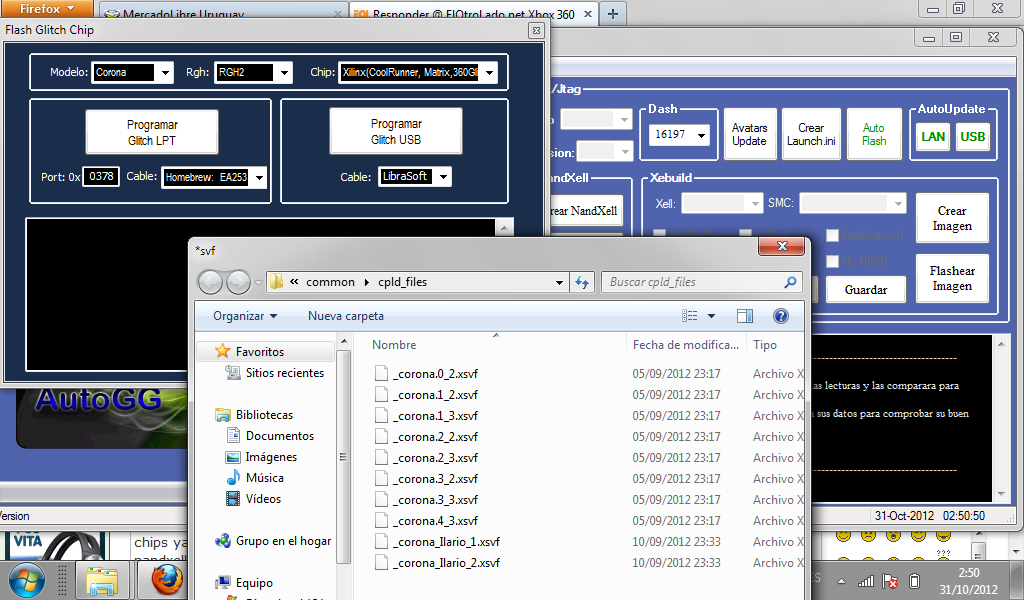This screenshot has width=1024, height=600.
Task: Click the Windows Start orb
Action: coord(27,580)
